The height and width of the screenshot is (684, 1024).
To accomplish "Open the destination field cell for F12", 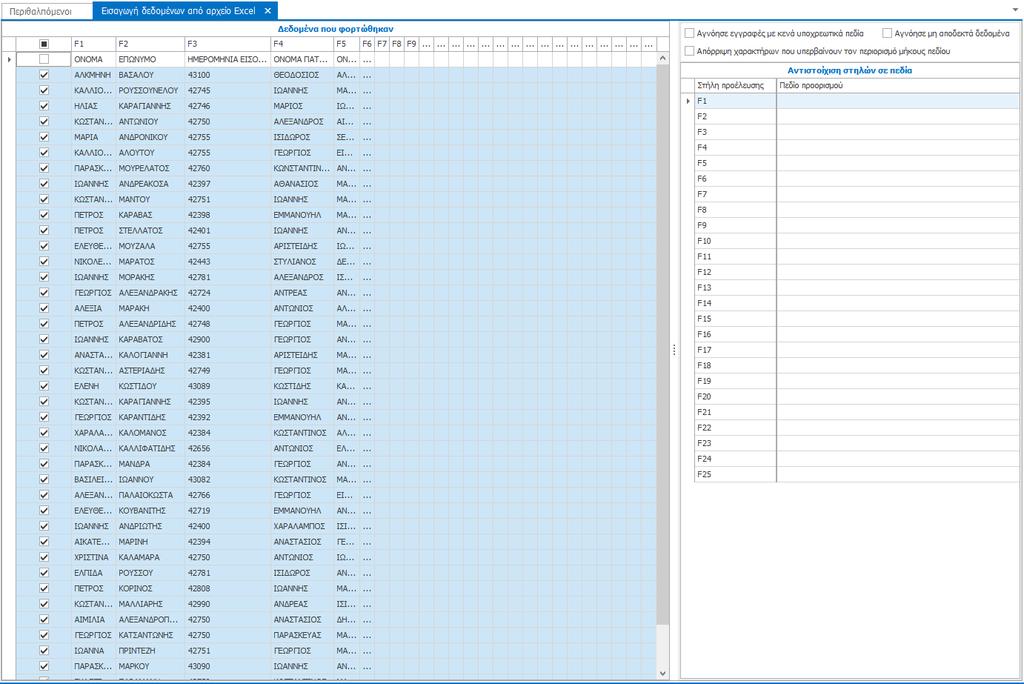I will pos(897,272).
